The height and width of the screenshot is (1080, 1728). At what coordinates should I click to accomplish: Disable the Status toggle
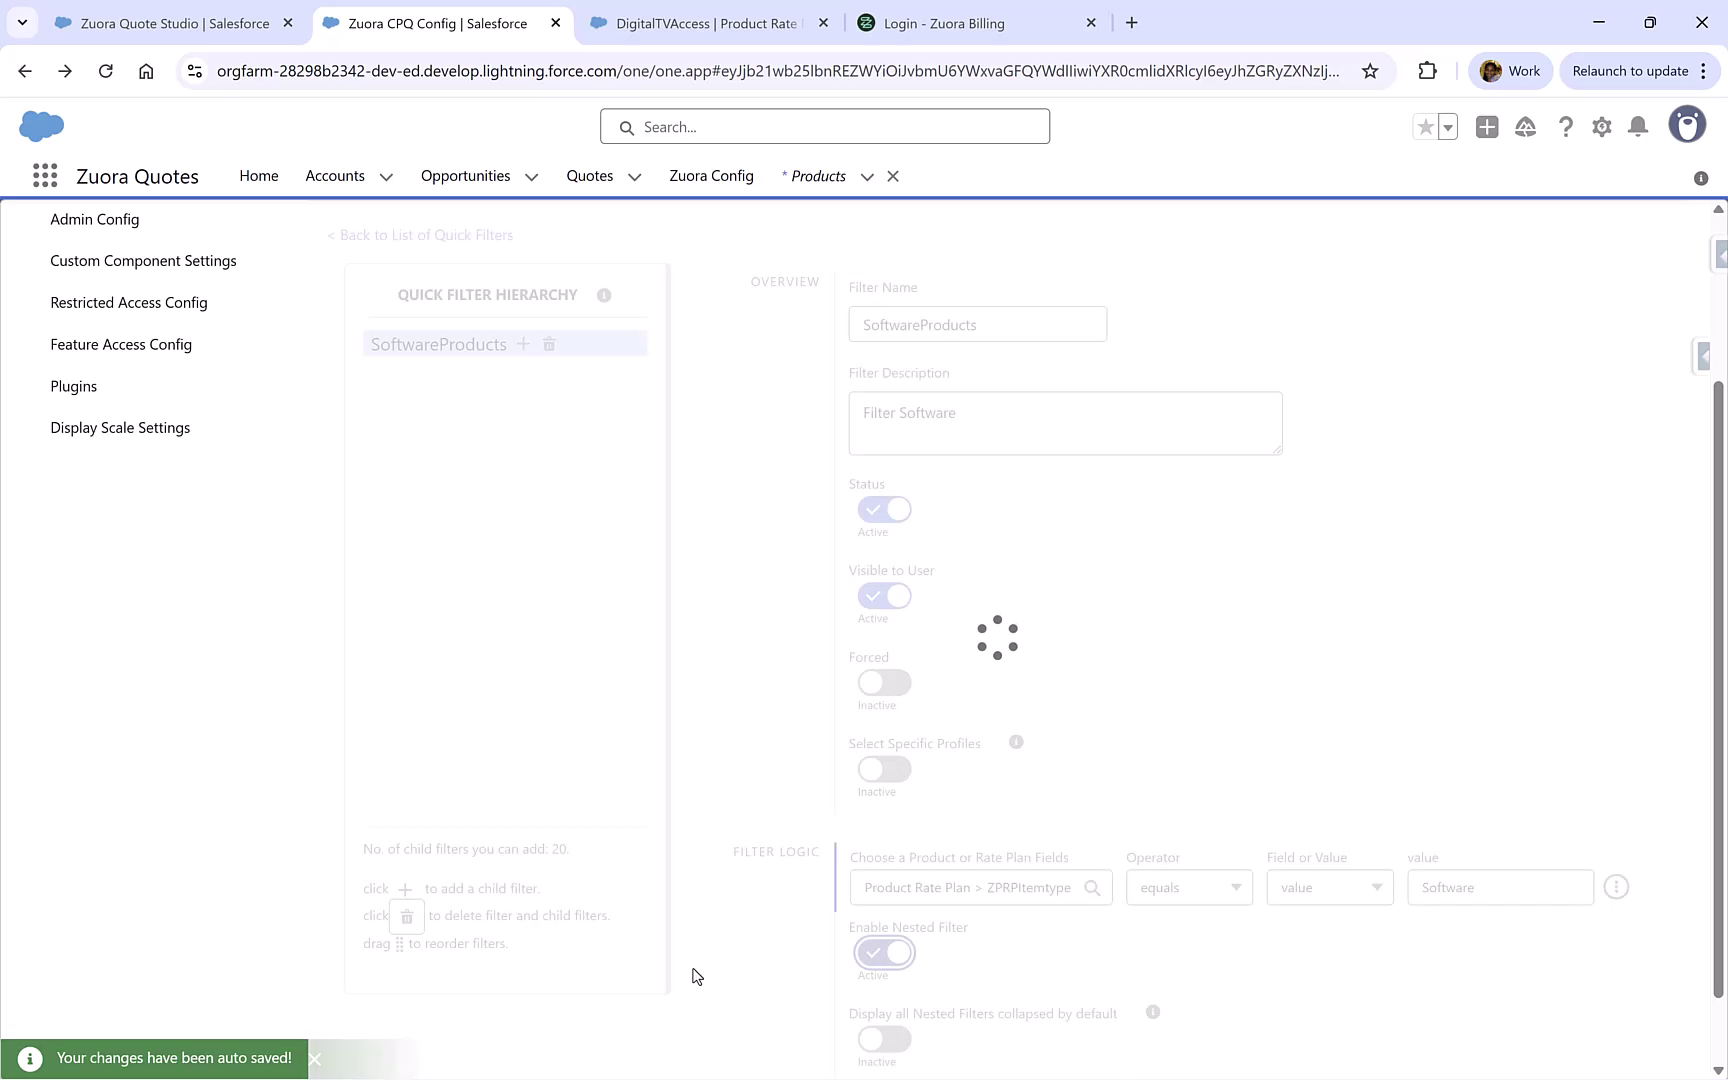pyautogui.click(x=883, y=509)
